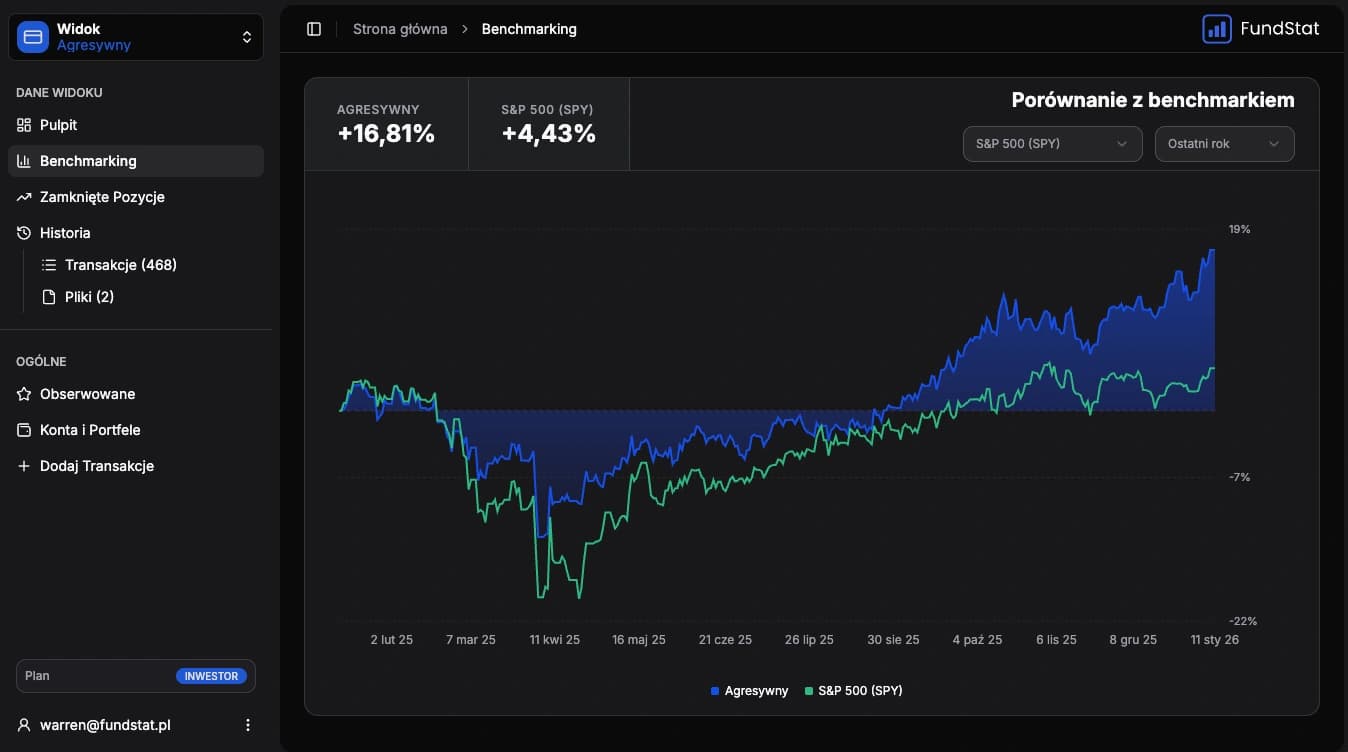This screenshot has width=1348, height=752.
Task: Click the Historia clock icon
Action: point(22,232)
